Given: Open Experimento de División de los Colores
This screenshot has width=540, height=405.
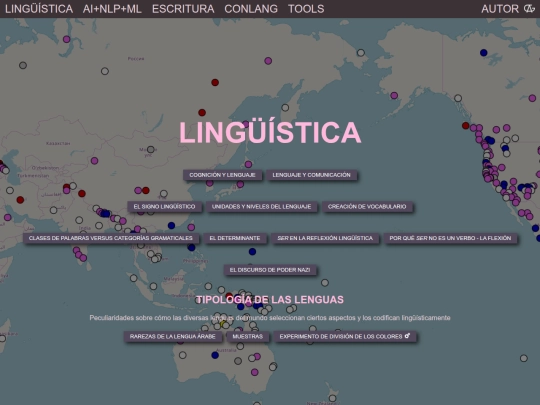Looking at the screenshot, I should [345, 336].
